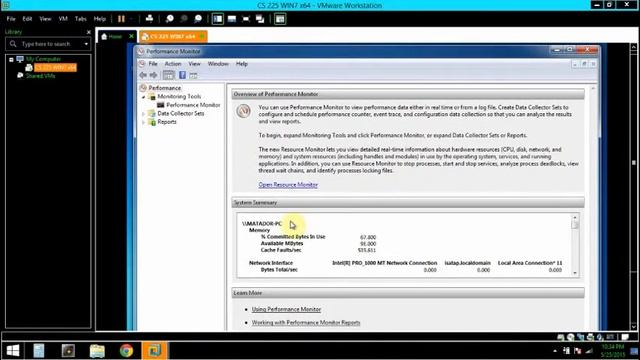Click the printer device icon in VMware status bar
640x360 pixels.
(590, 337)
